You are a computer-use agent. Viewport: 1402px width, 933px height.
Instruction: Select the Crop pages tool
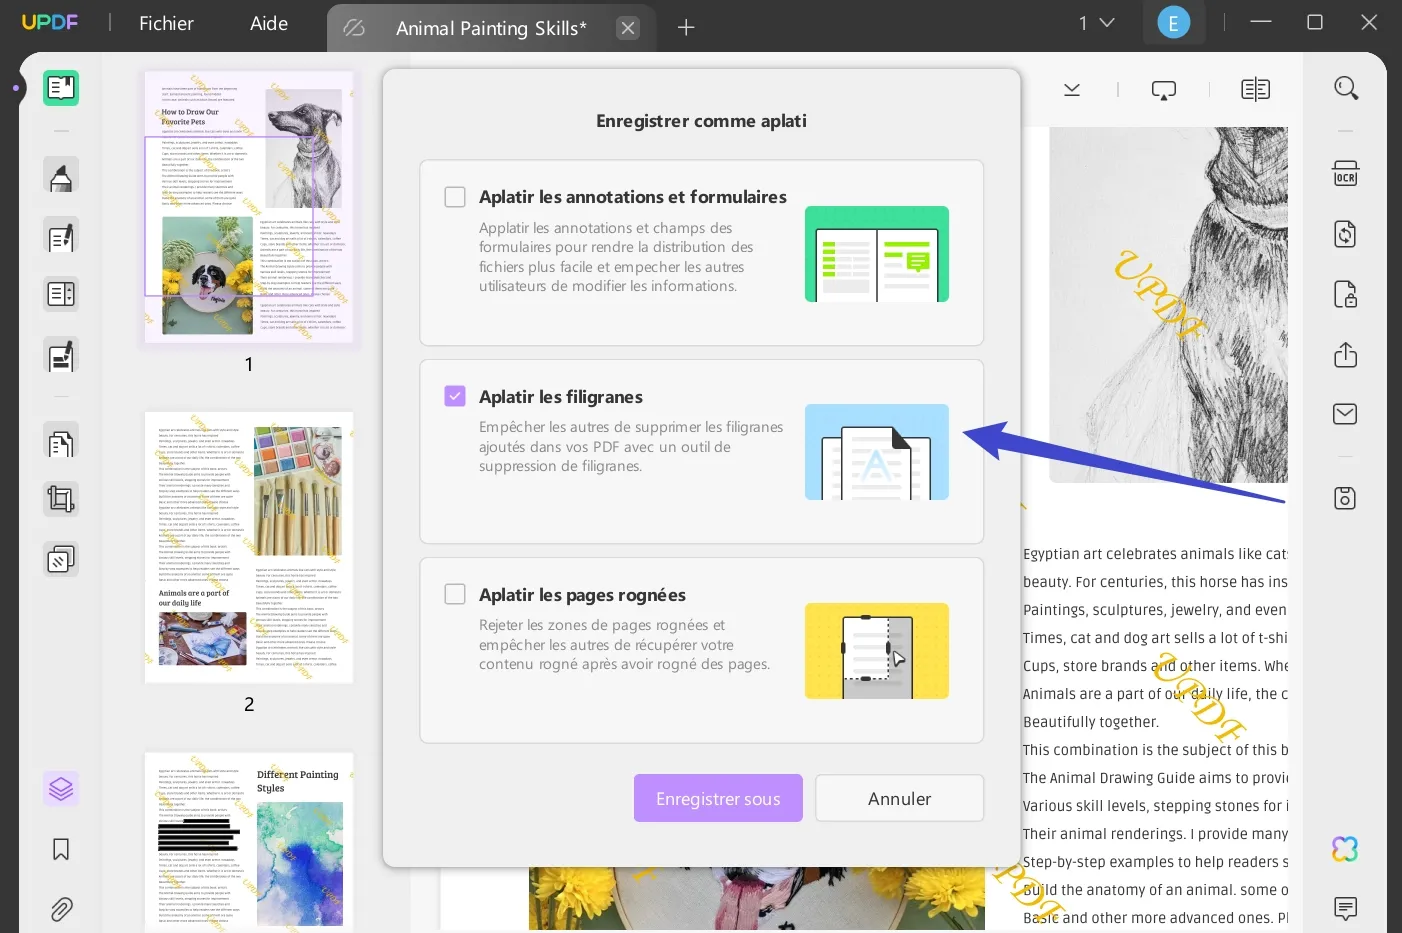(x=60, y=498)
